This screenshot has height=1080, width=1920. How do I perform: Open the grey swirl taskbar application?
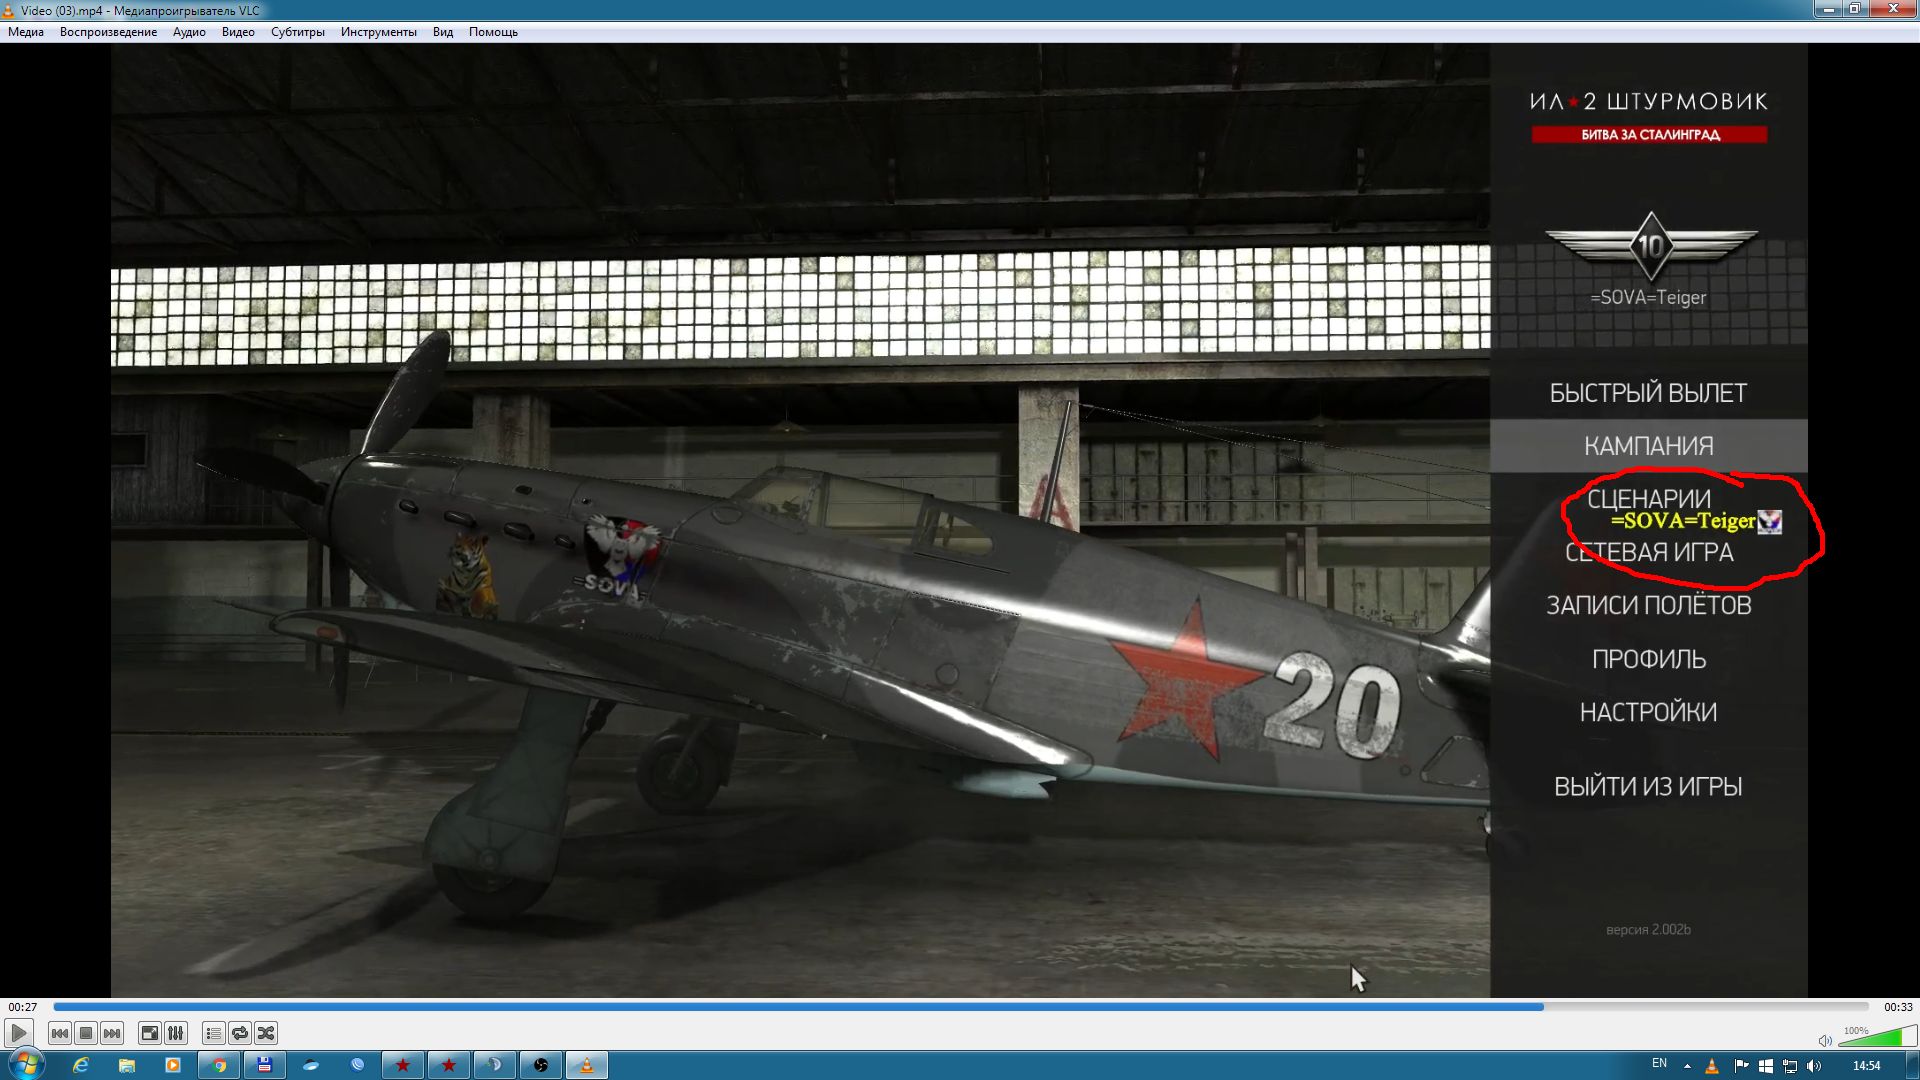tap(495, 1065)
